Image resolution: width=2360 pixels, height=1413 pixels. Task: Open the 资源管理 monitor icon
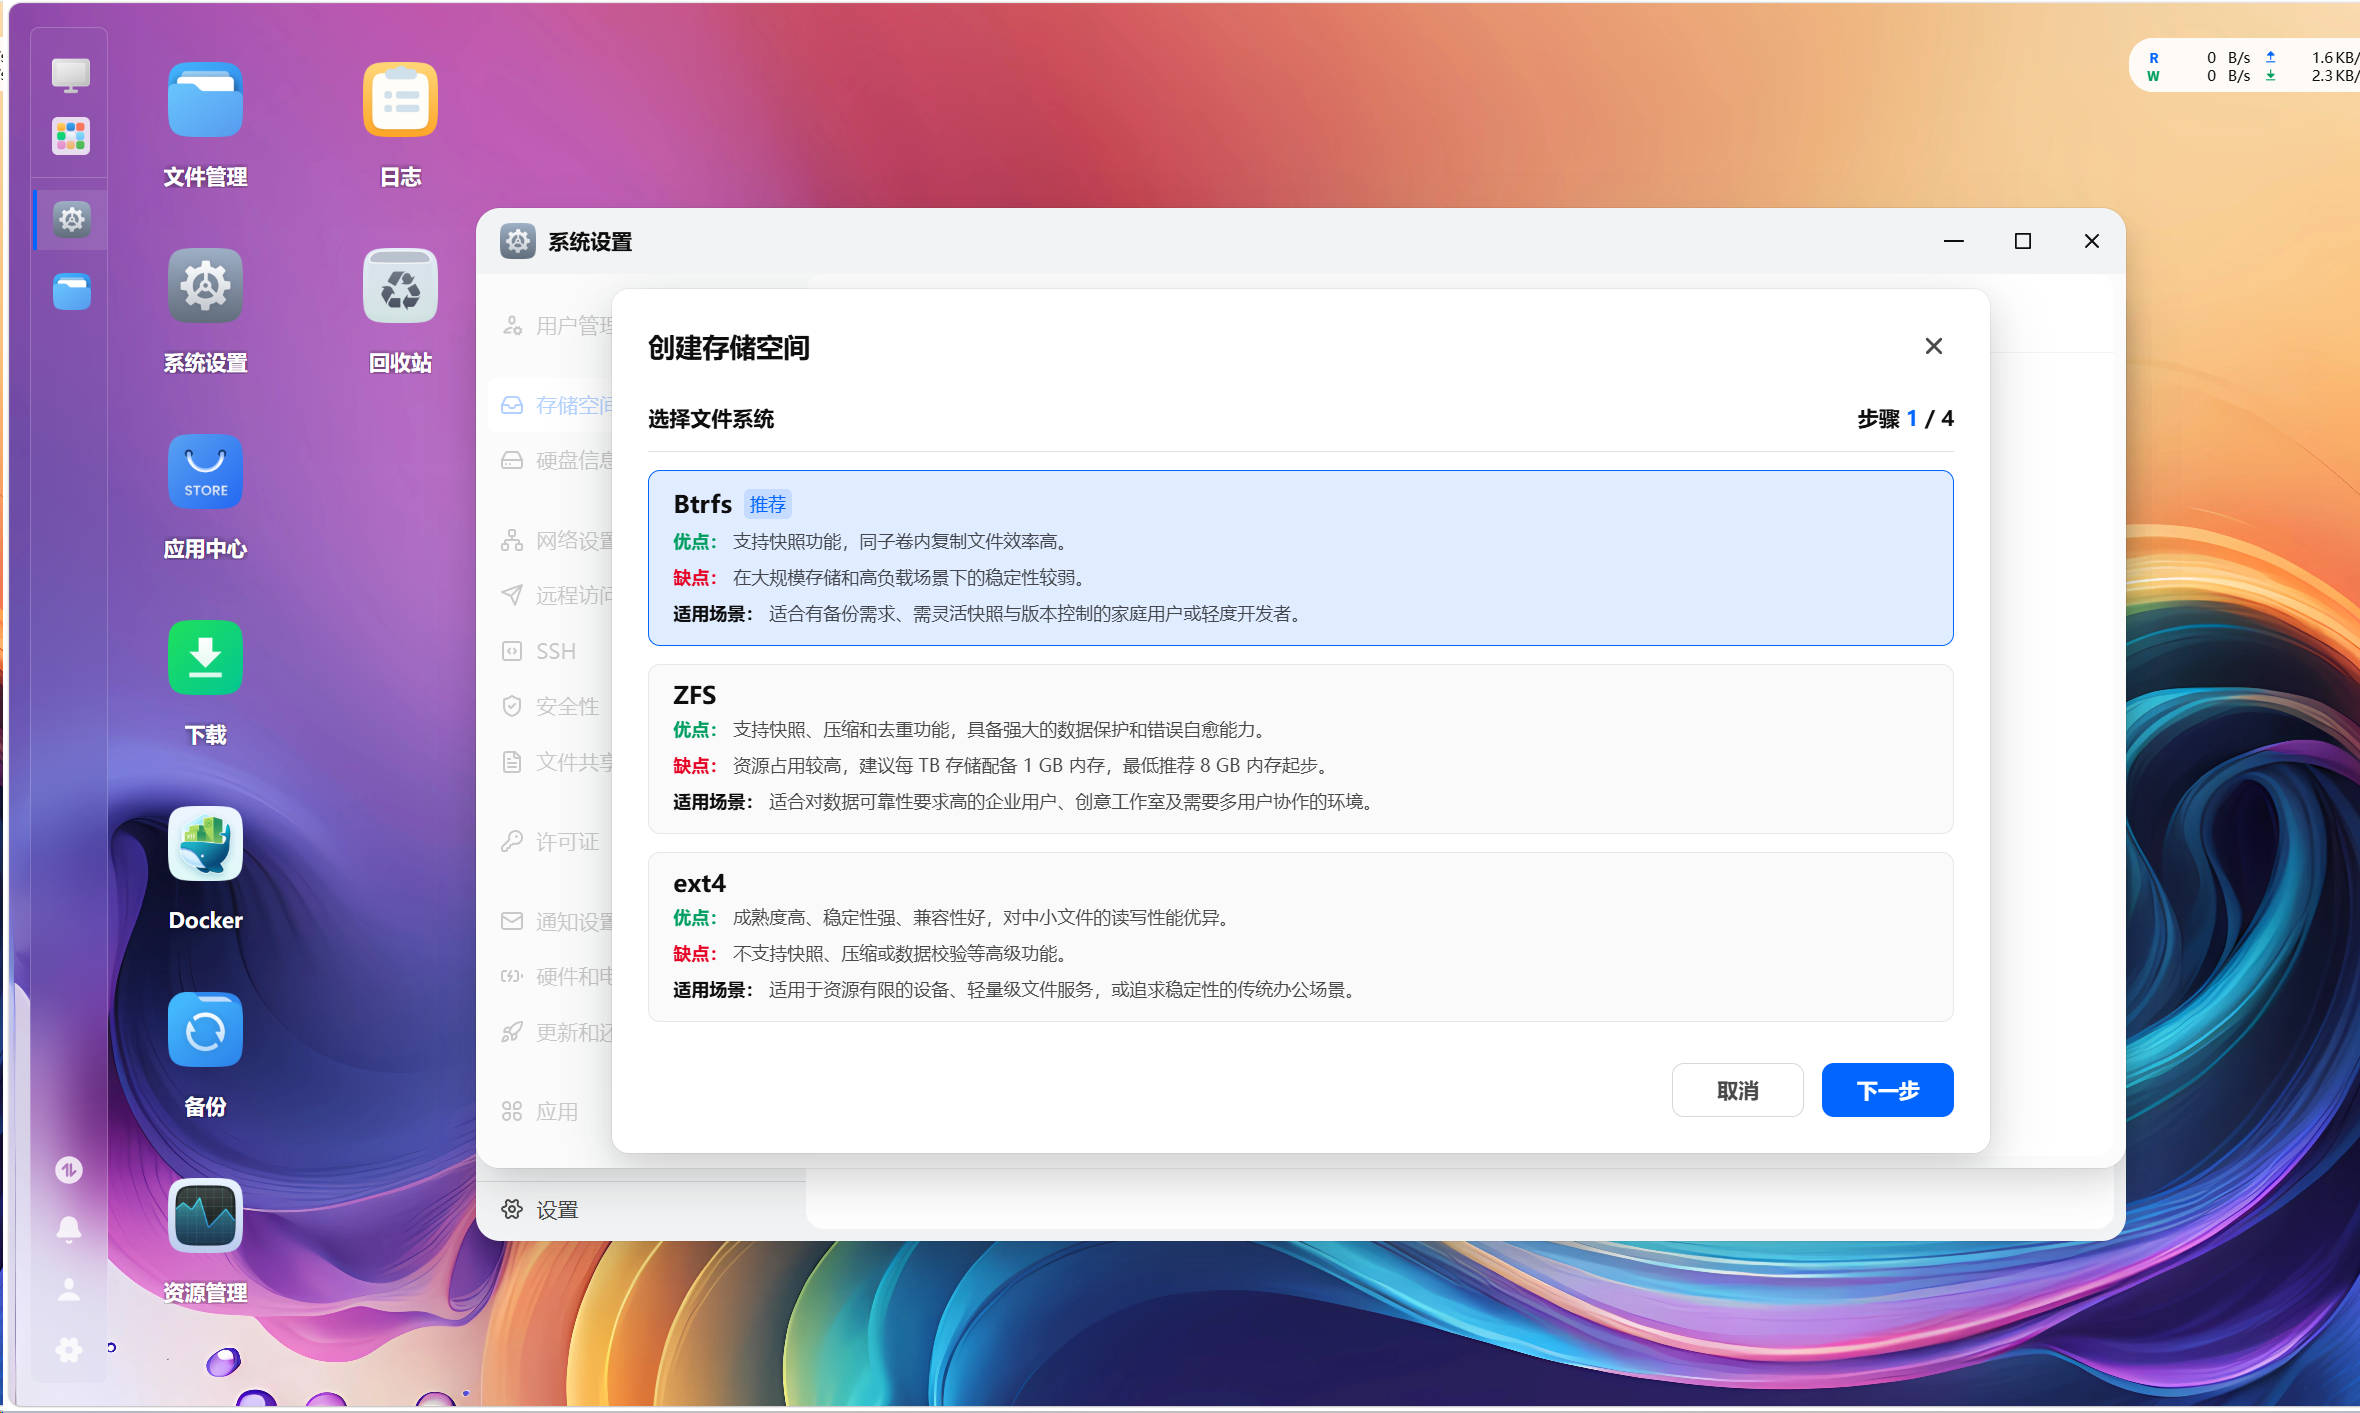[205, 1216]
